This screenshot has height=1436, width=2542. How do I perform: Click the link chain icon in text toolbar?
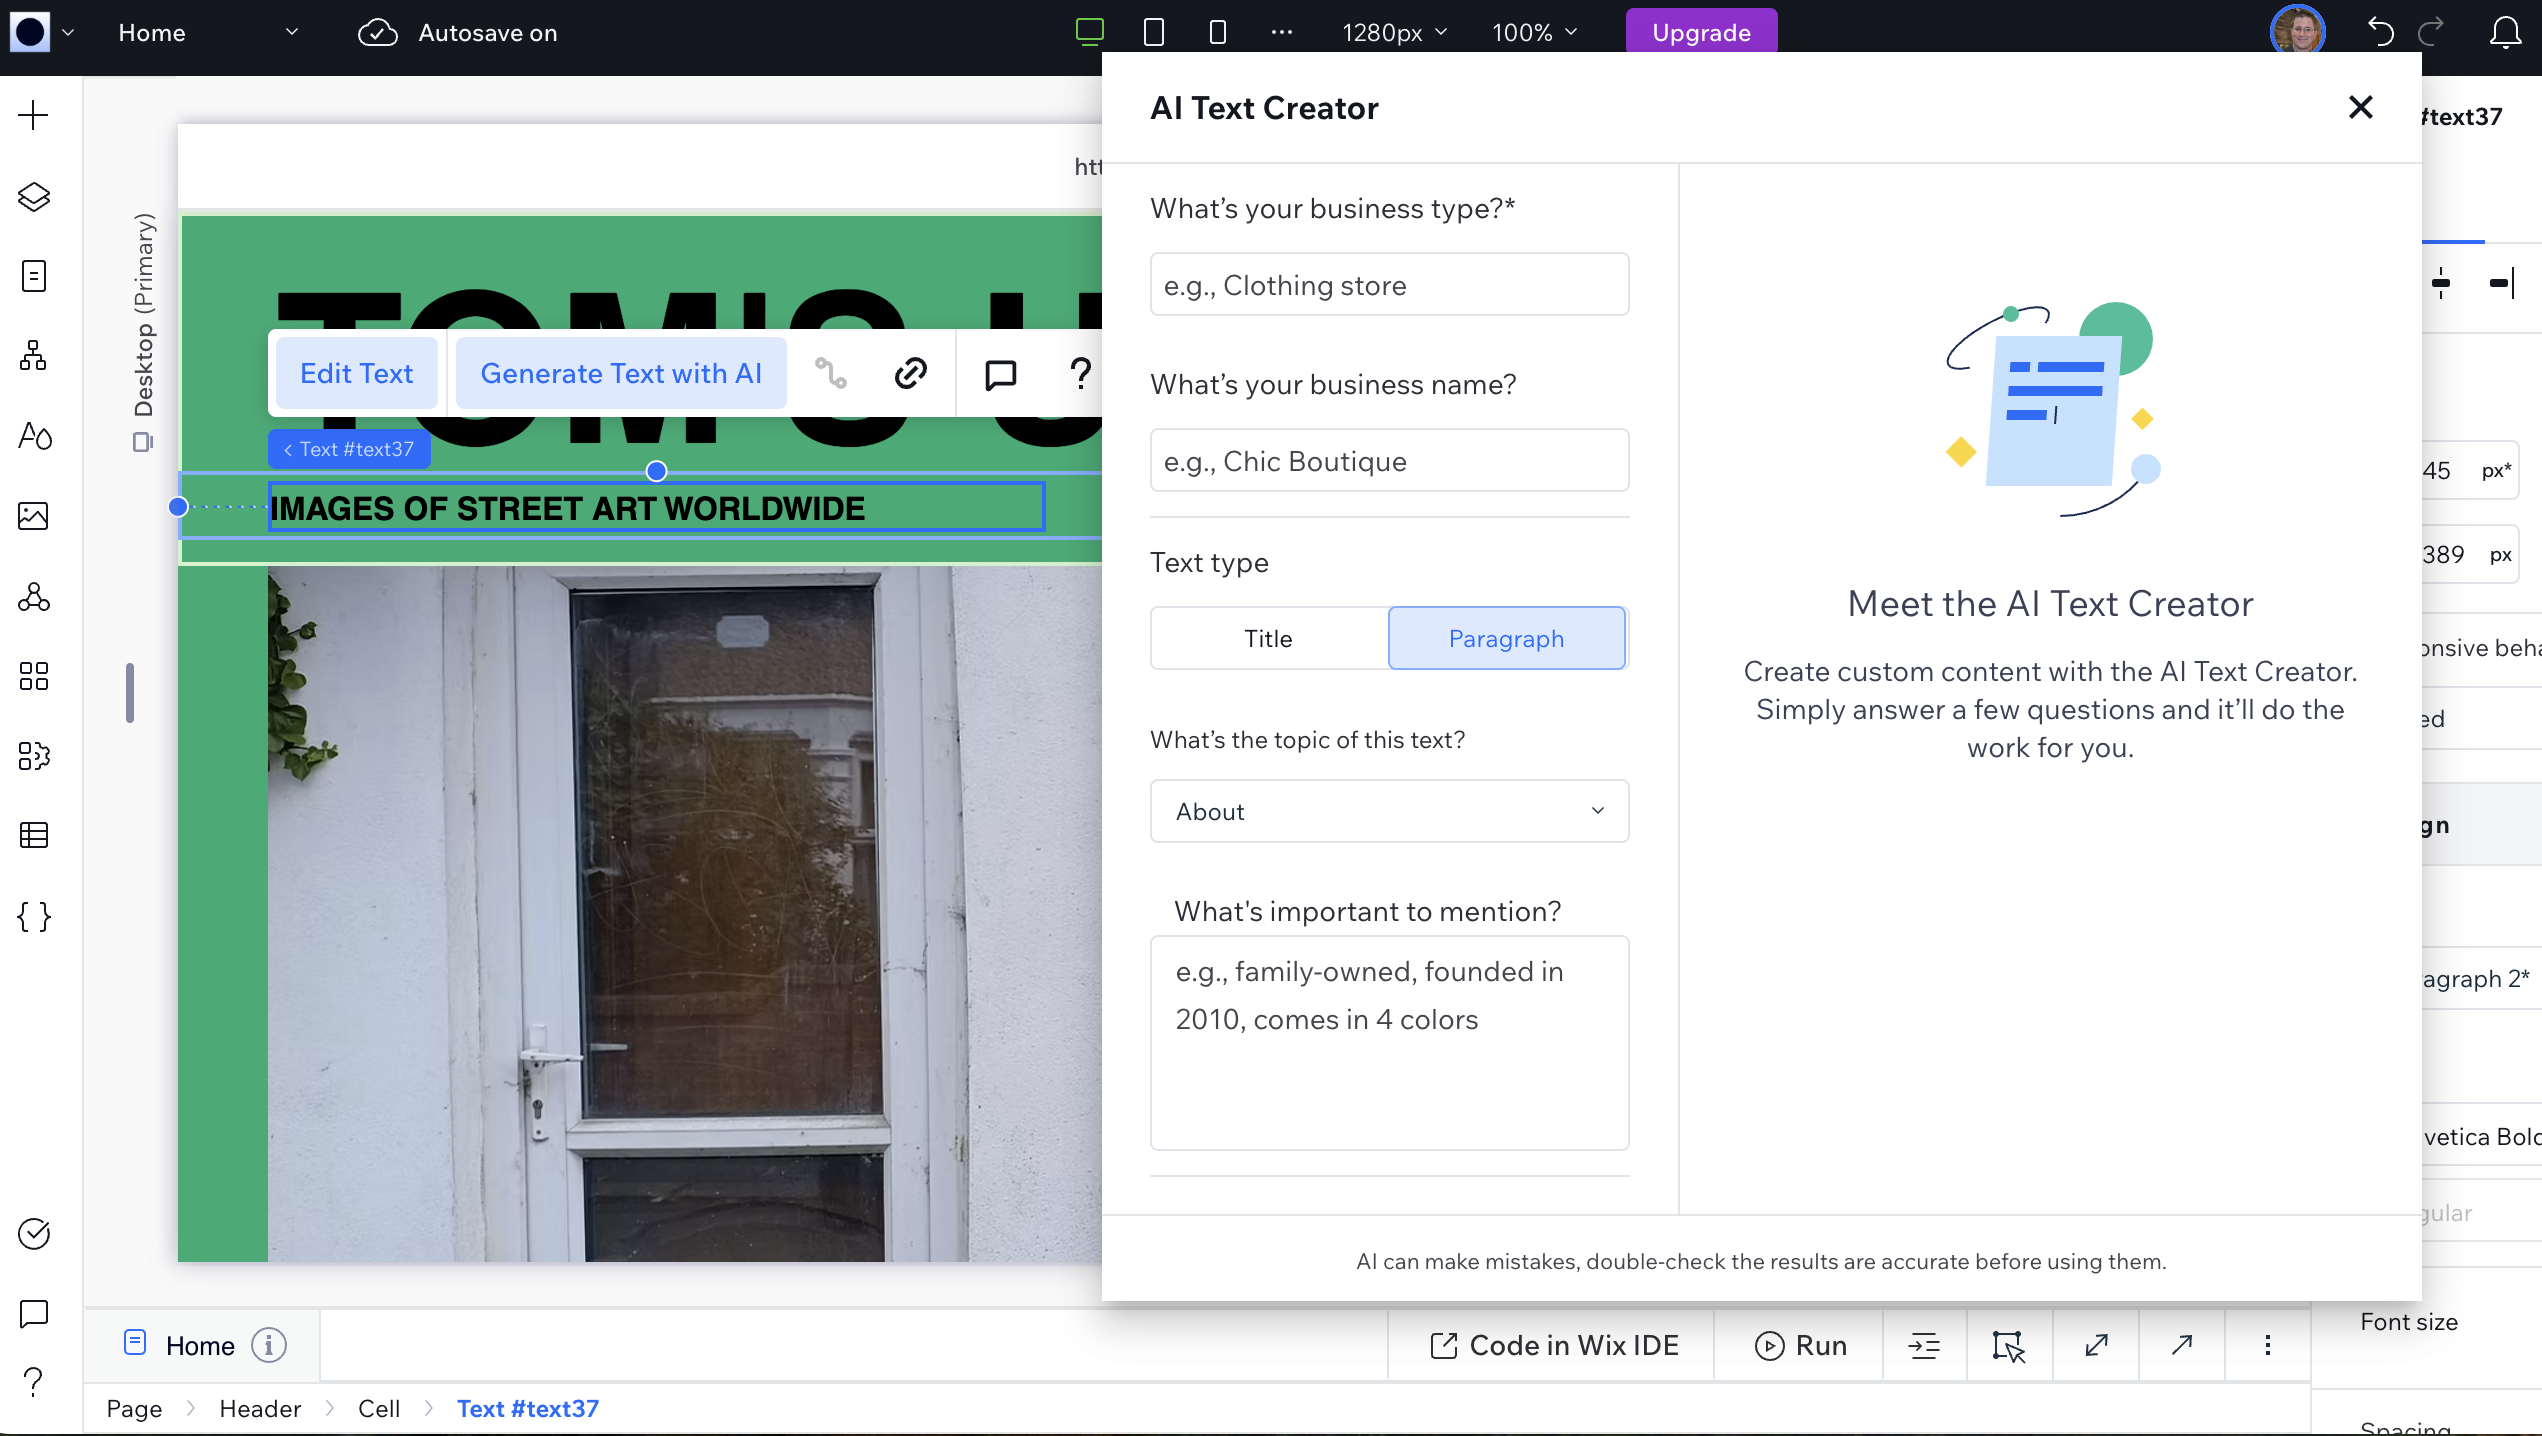pos(910,373)
